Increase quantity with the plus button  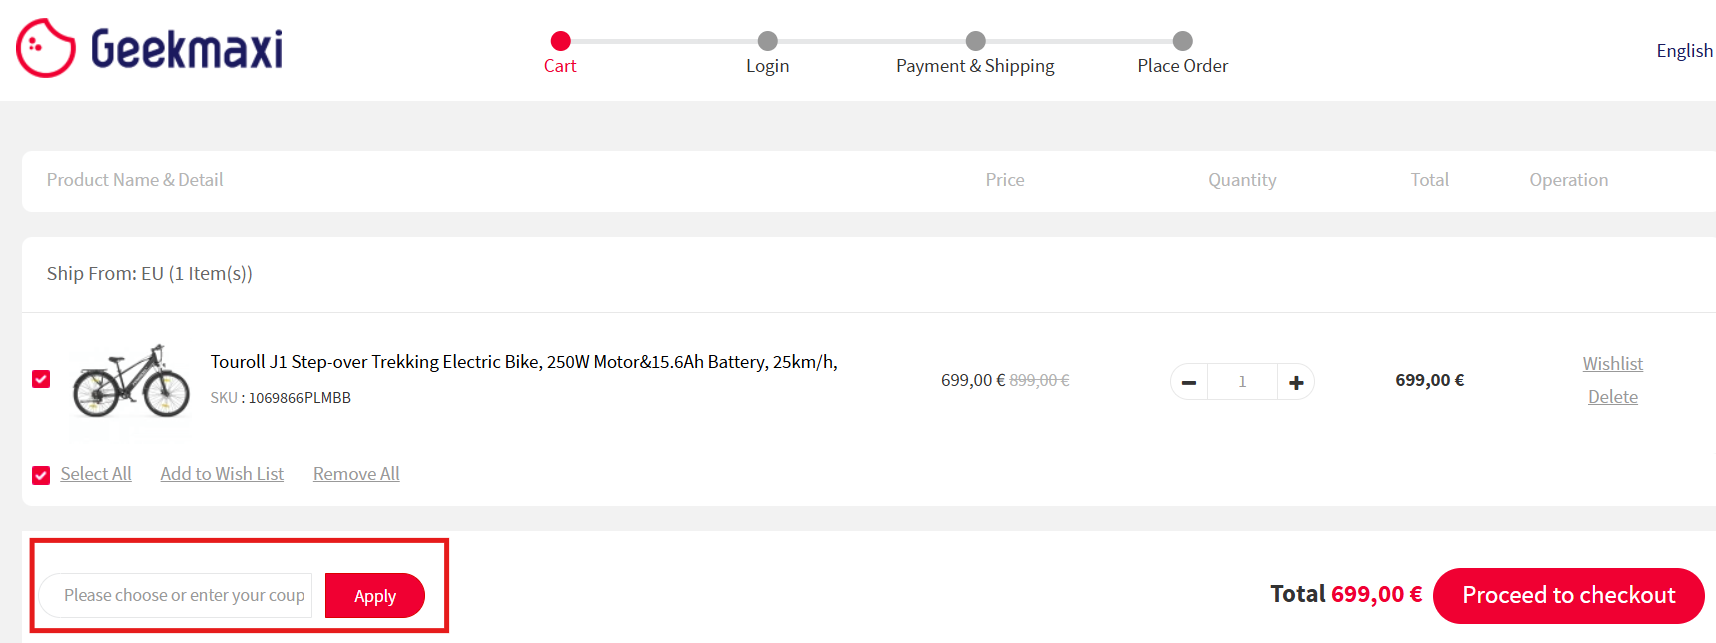pyautogui.click(x=1296, y=382)
